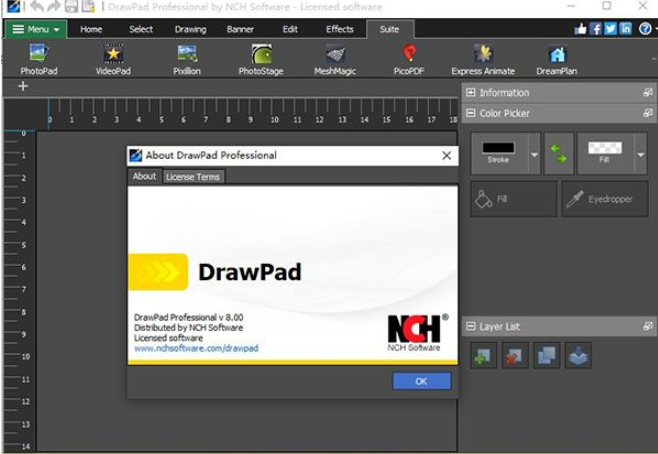This screenshot has width=658, height=454.
Task: Share on Facebook icon
Action: tap(595, 29)
